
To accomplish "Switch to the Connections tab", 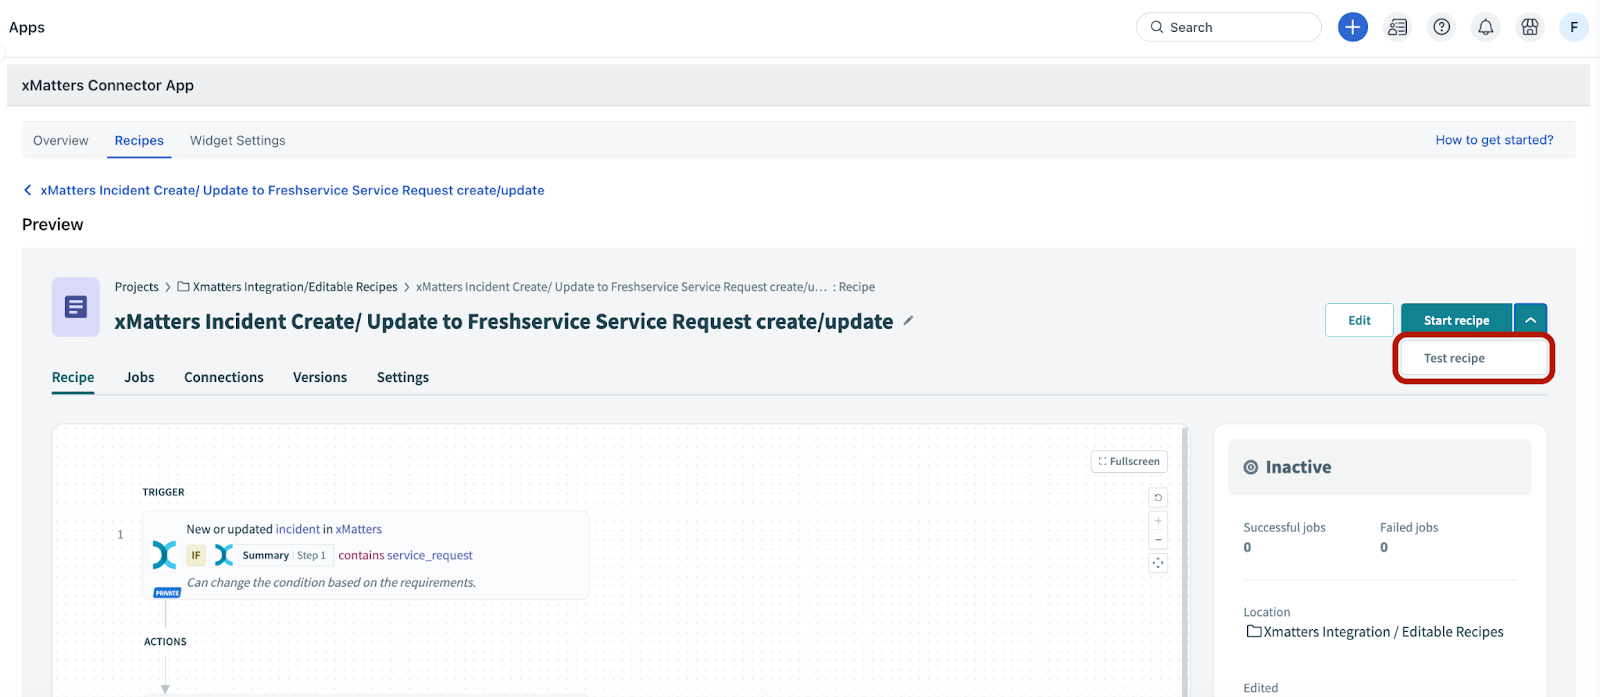I will click(x=224, y=377).
